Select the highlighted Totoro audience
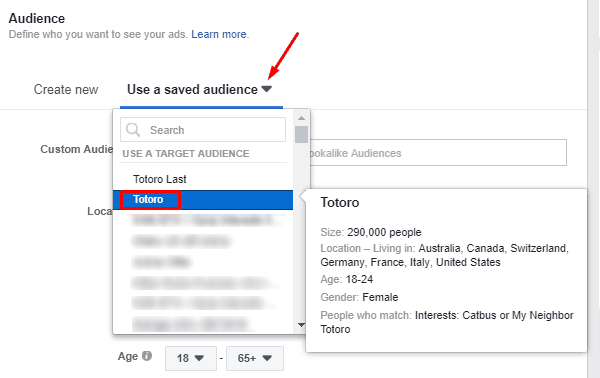 click(x=203, y=200)
